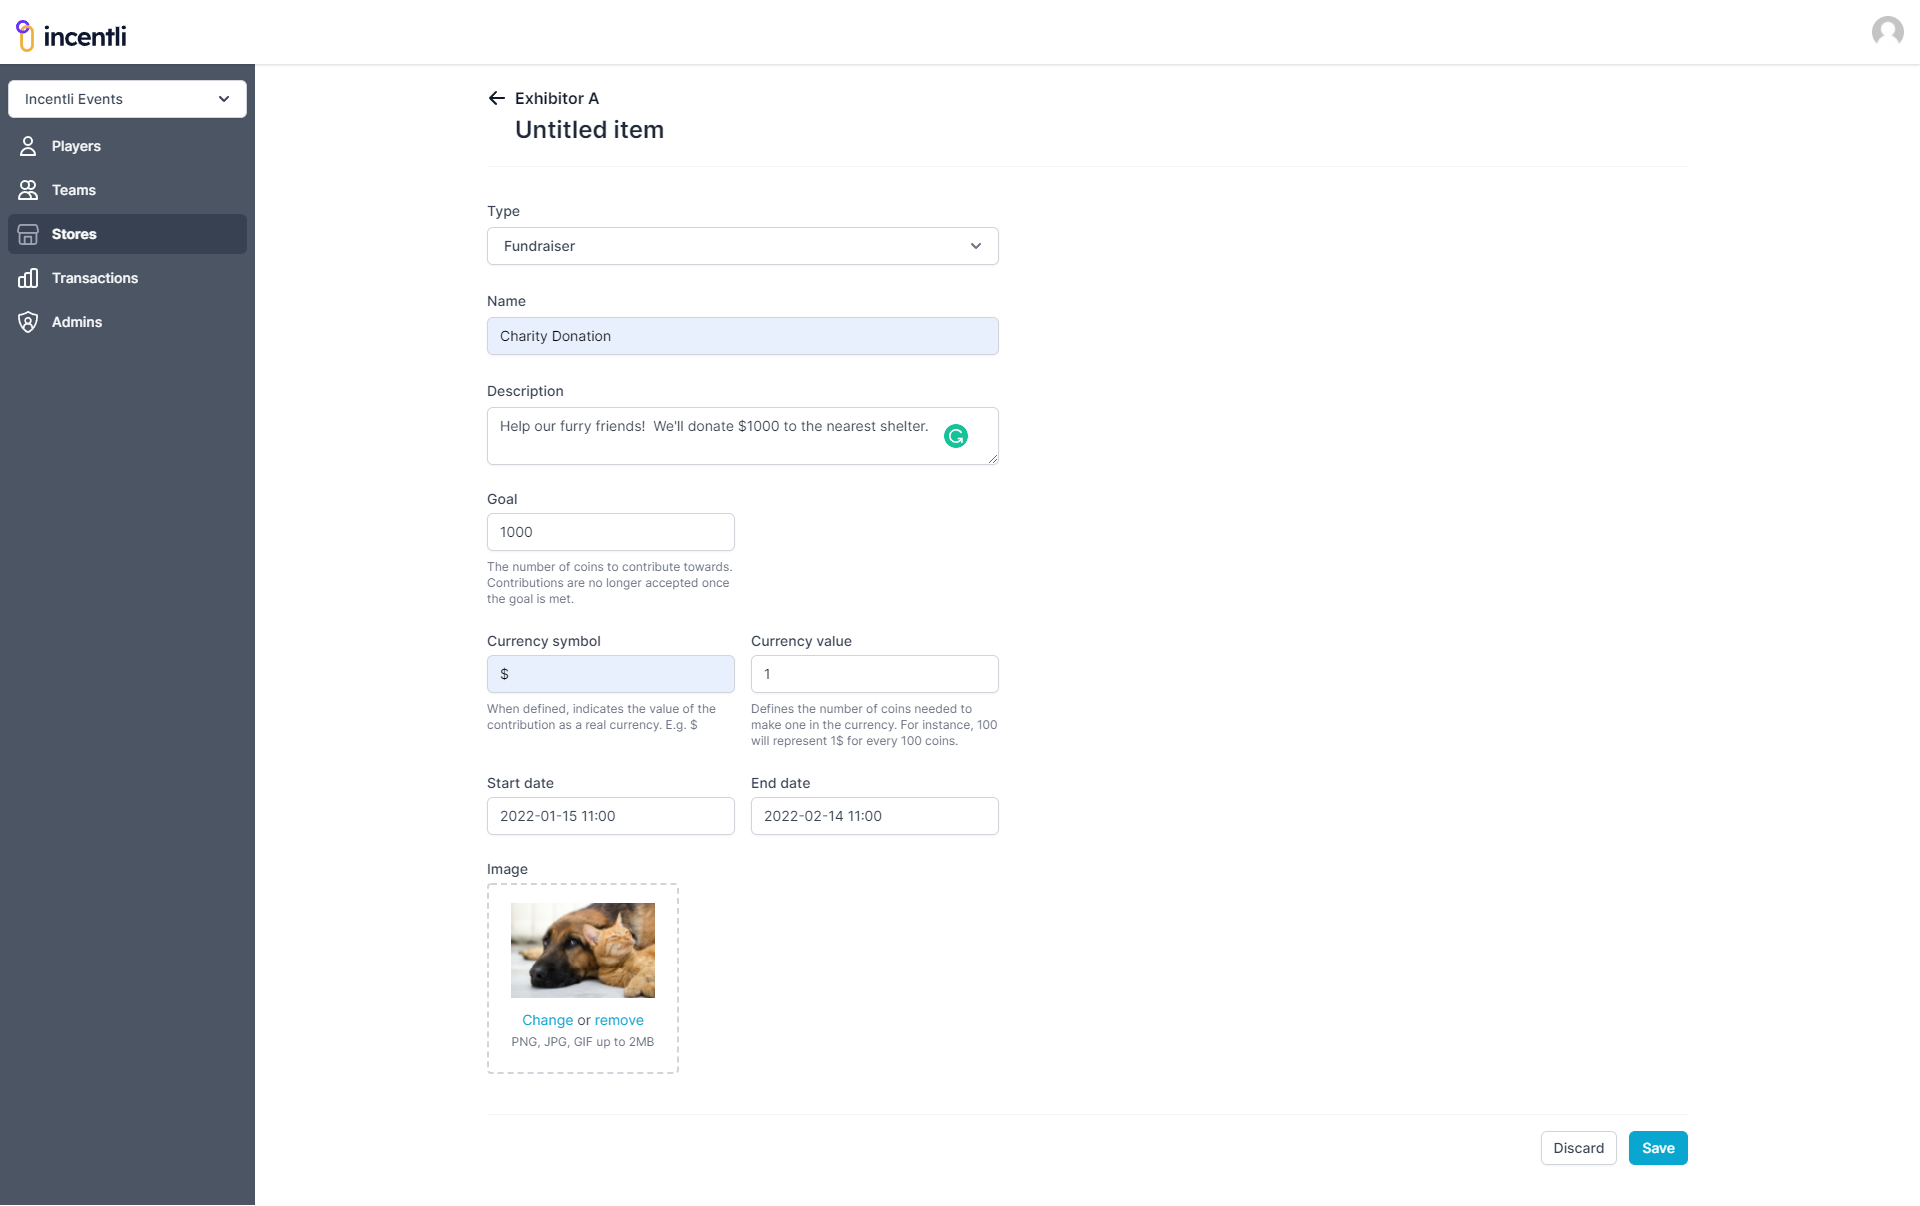This screenshot has height=1206, width=1920.
Task: Click the Stores storefront icon
Action: click(28, 234)
